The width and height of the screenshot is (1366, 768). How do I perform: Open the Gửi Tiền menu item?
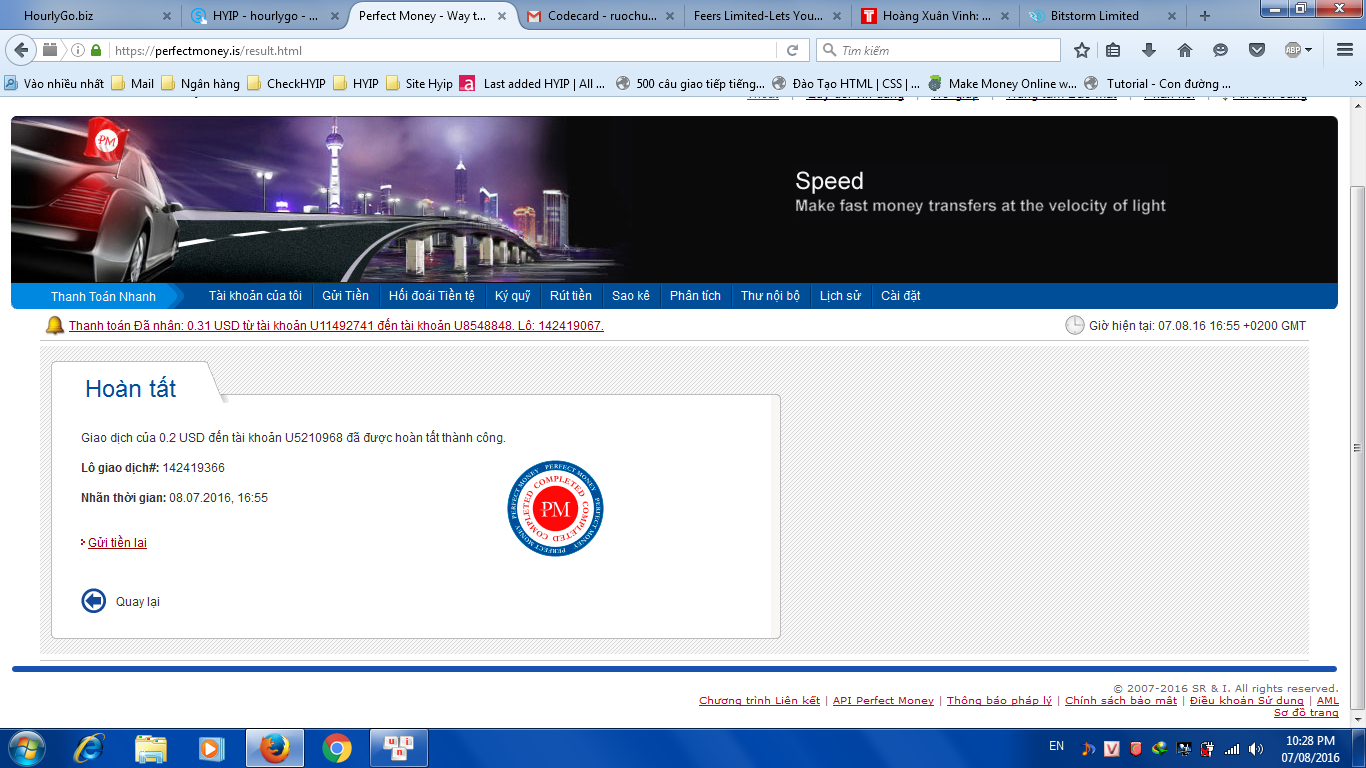tap(345, 296)
